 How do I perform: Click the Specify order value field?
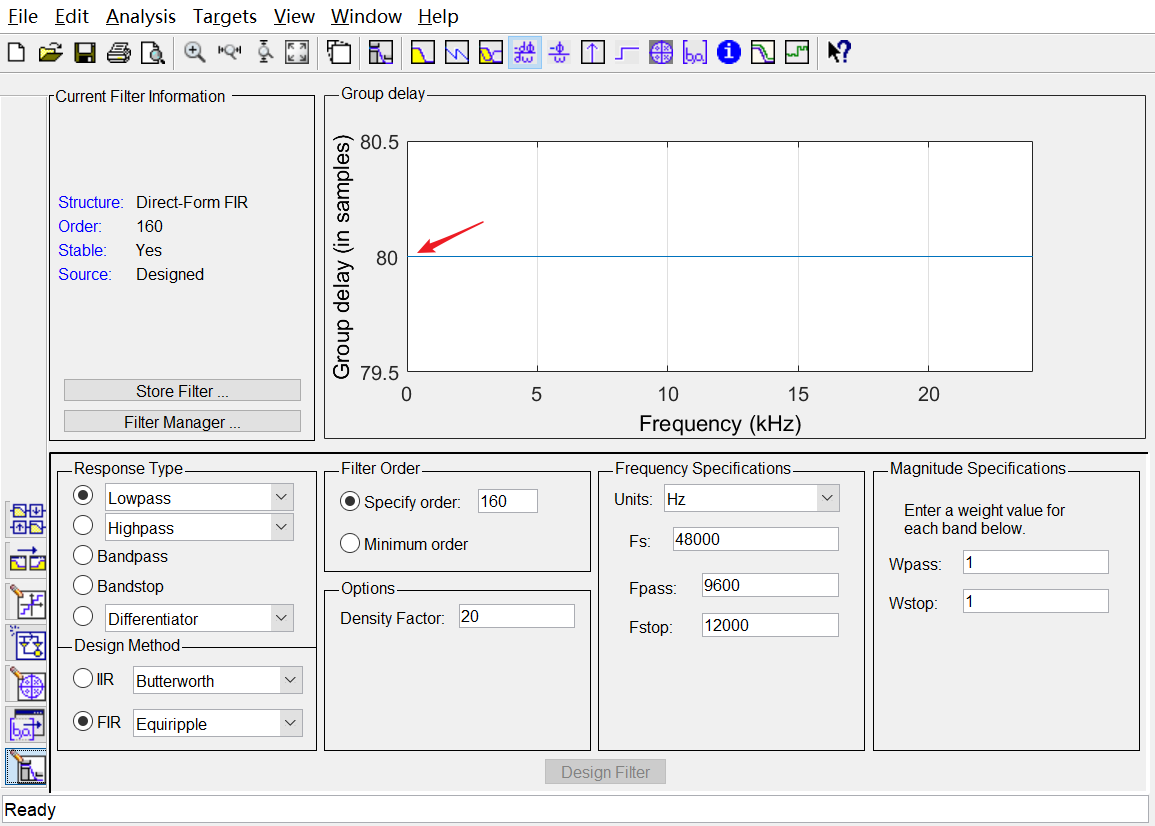click(x=508, y=501)
